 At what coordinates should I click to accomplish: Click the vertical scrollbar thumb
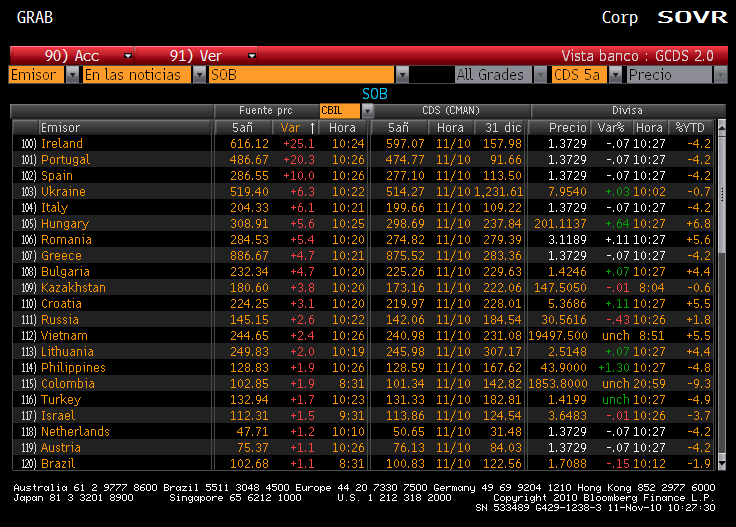pos(721,194)
